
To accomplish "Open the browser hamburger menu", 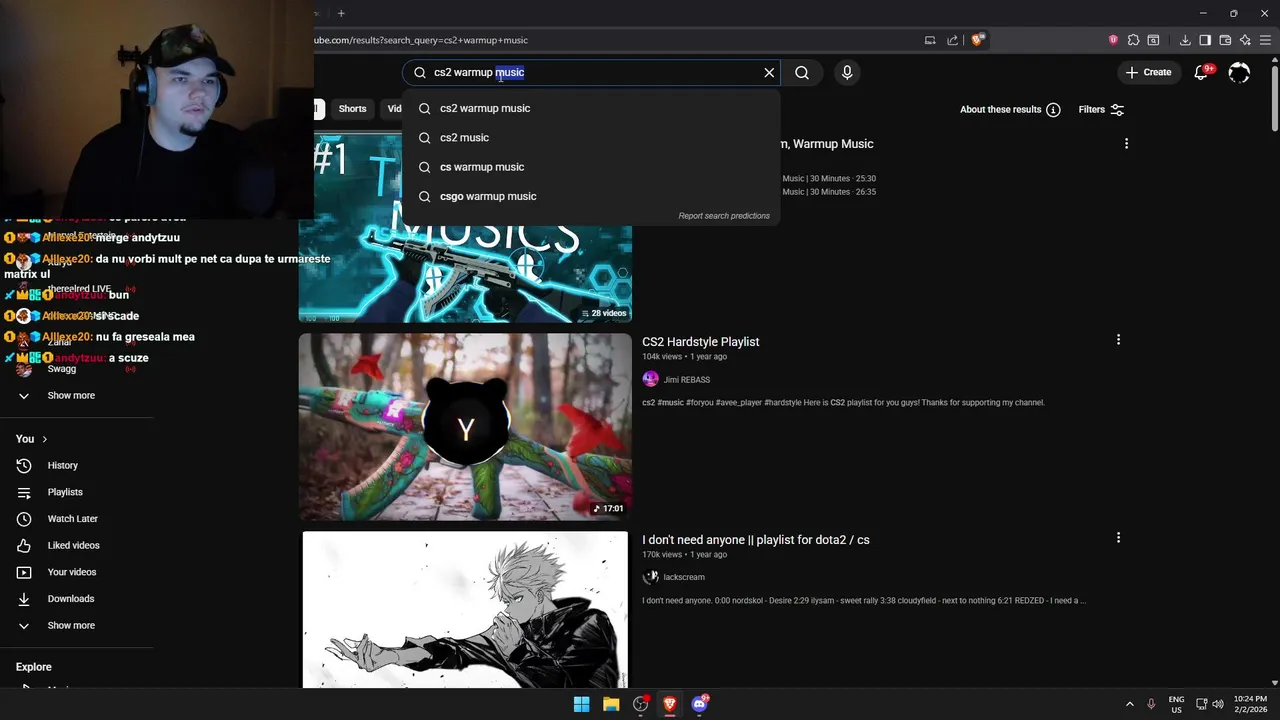I will [x=1265, y=40].
